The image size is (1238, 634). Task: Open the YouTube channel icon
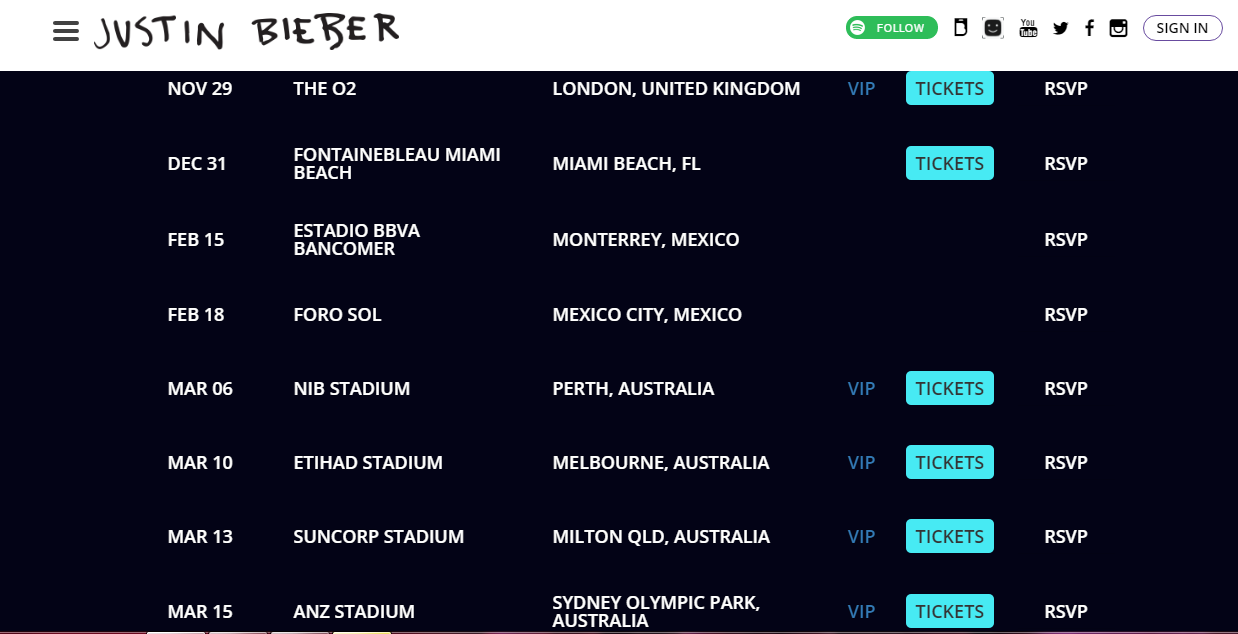(1028, 28)
